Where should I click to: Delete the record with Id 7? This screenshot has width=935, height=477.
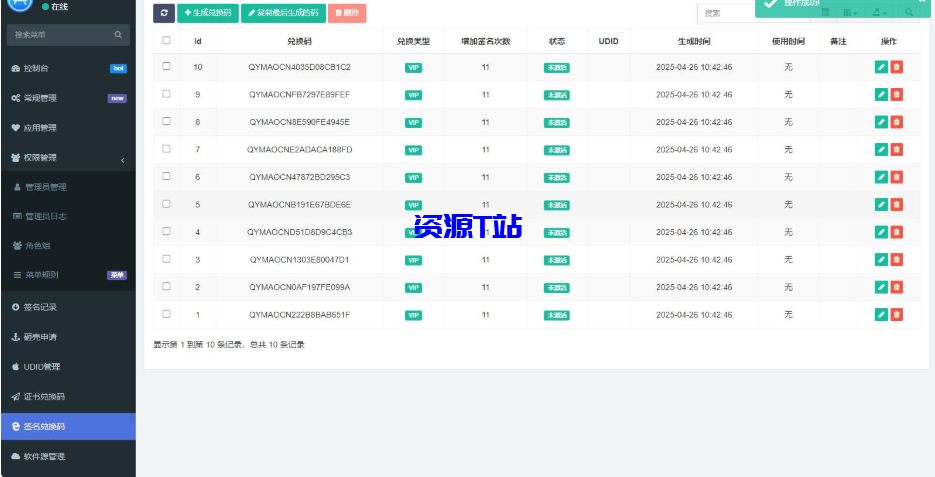(896, 149)
